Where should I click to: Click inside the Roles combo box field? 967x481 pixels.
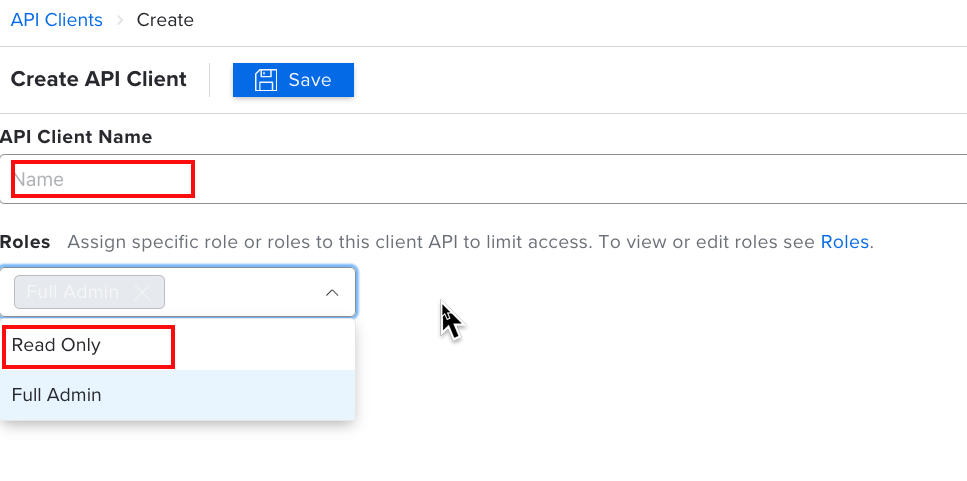pyautogui.click(x=240, y=292)
